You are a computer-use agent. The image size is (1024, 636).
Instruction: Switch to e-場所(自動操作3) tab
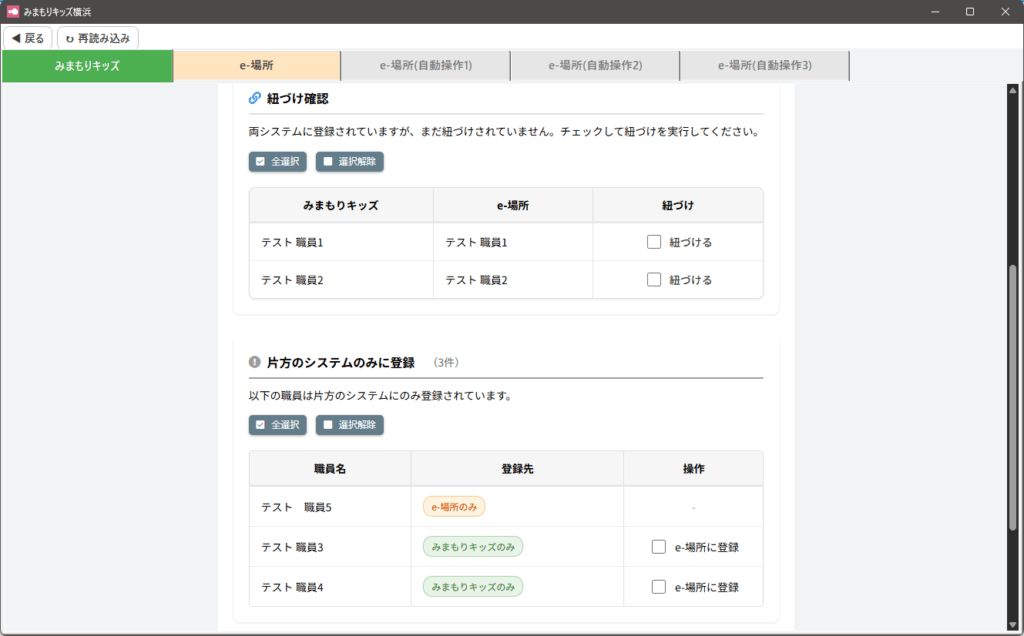(x=764, y=66)
